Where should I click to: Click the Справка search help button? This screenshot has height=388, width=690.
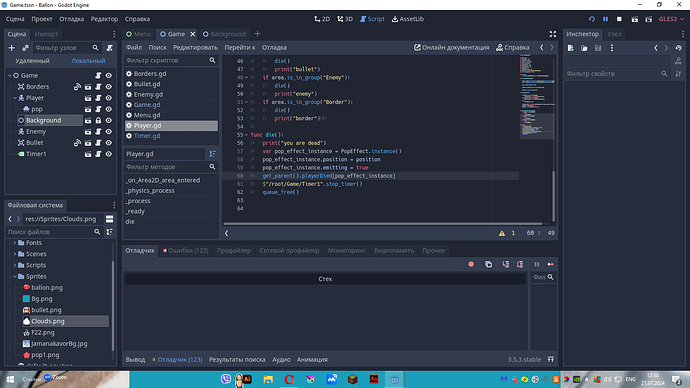(513, 48)
